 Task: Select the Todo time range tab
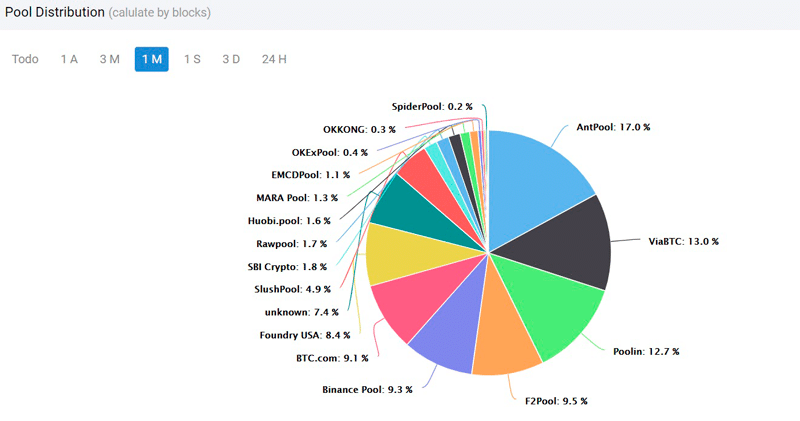pyautogui.click(x=25, y=59)
